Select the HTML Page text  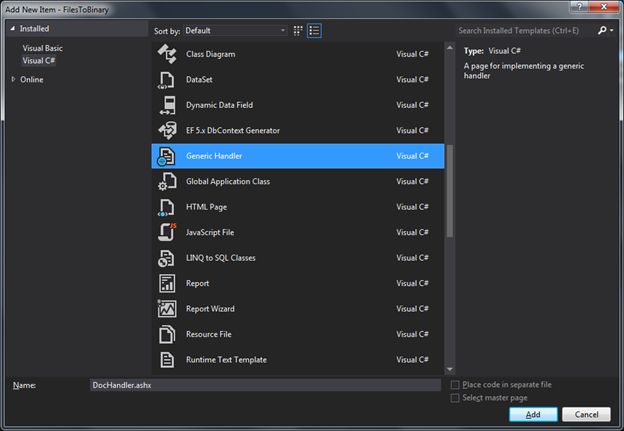coord(206,207)
